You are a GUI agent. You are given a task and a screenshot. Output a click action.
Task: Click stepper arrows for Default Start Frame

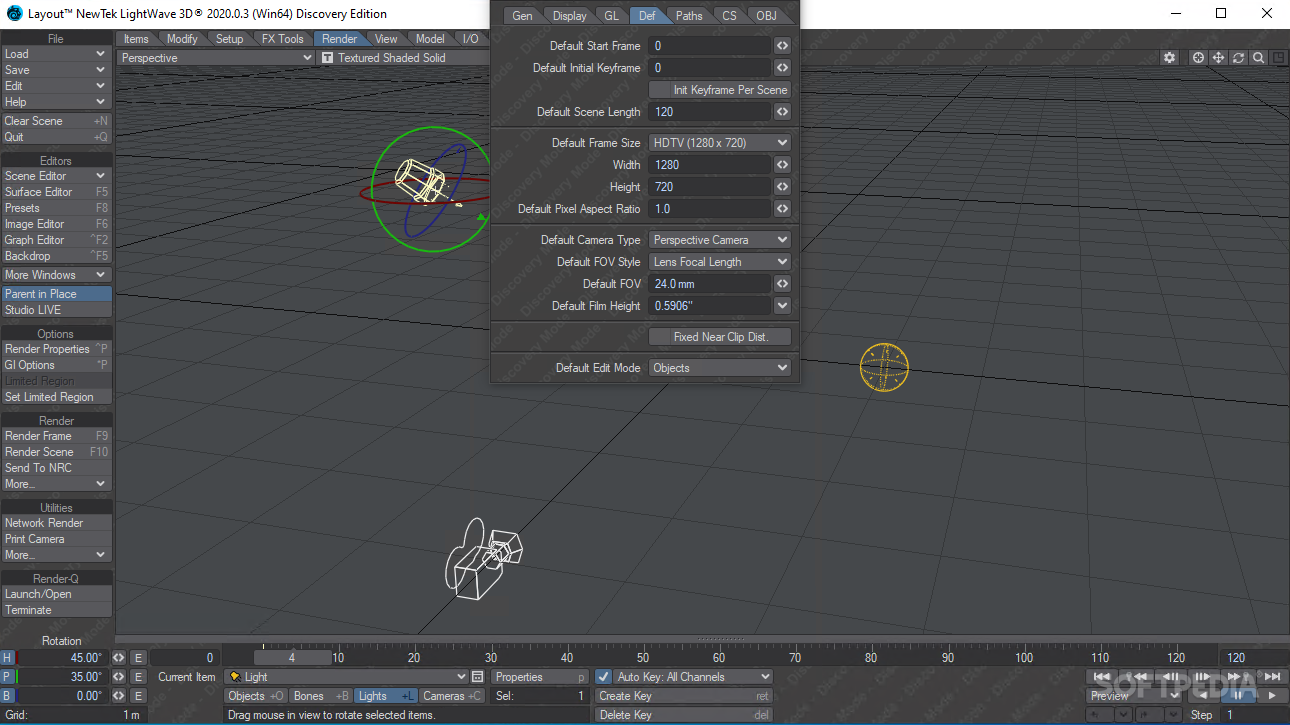coord(782,46)
